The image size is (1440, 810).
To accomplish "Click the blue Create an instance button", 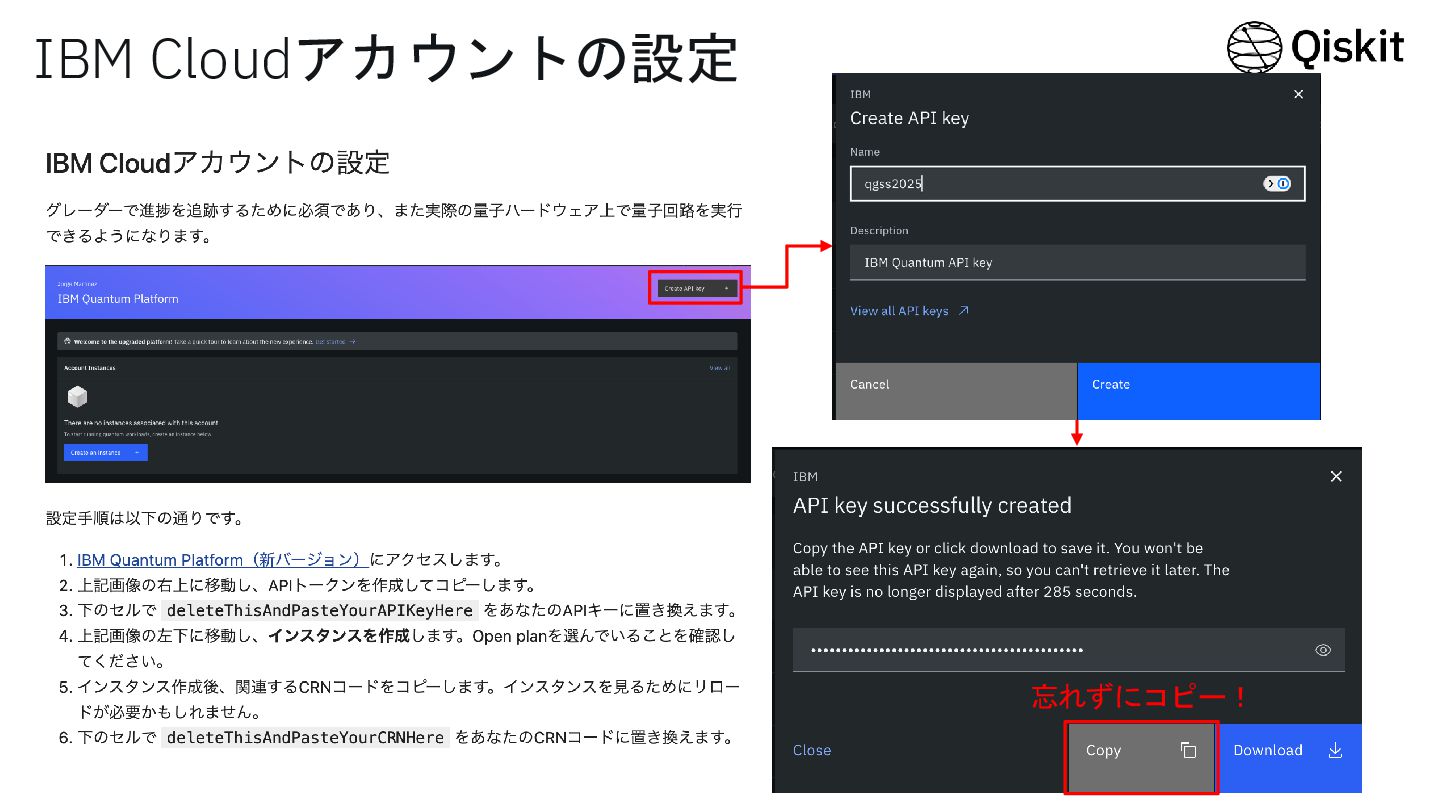I will click(x=106, y=453).
